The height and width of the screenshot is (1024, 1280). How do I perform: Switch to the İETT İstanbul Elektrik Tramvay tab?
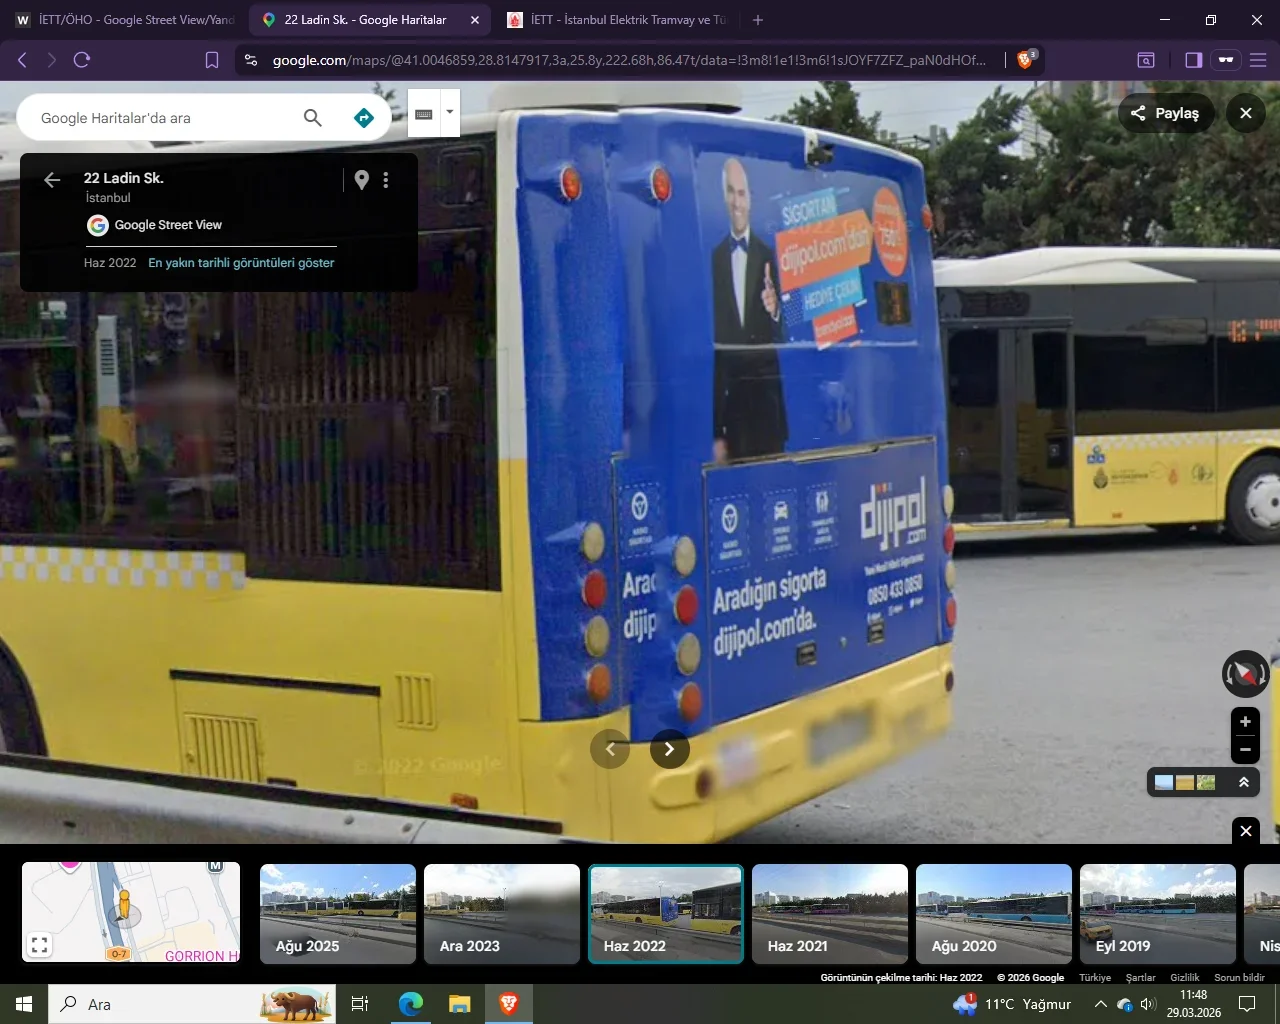(x=617, y=20)
